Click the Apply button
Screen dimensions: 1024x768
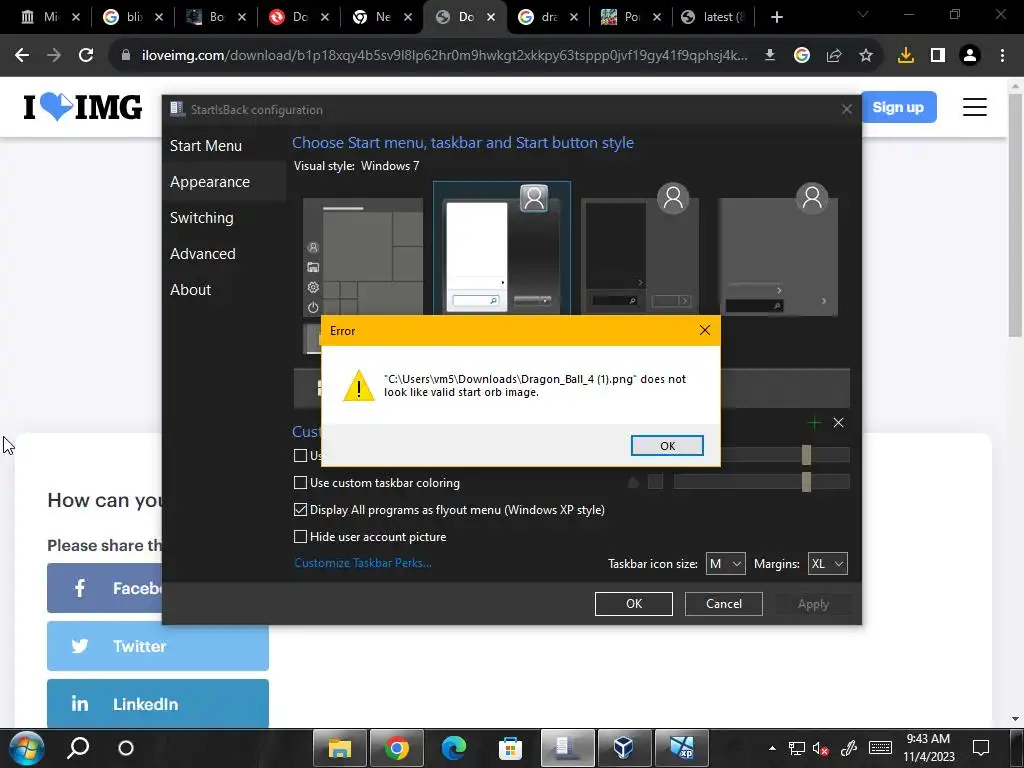(813, 603)
